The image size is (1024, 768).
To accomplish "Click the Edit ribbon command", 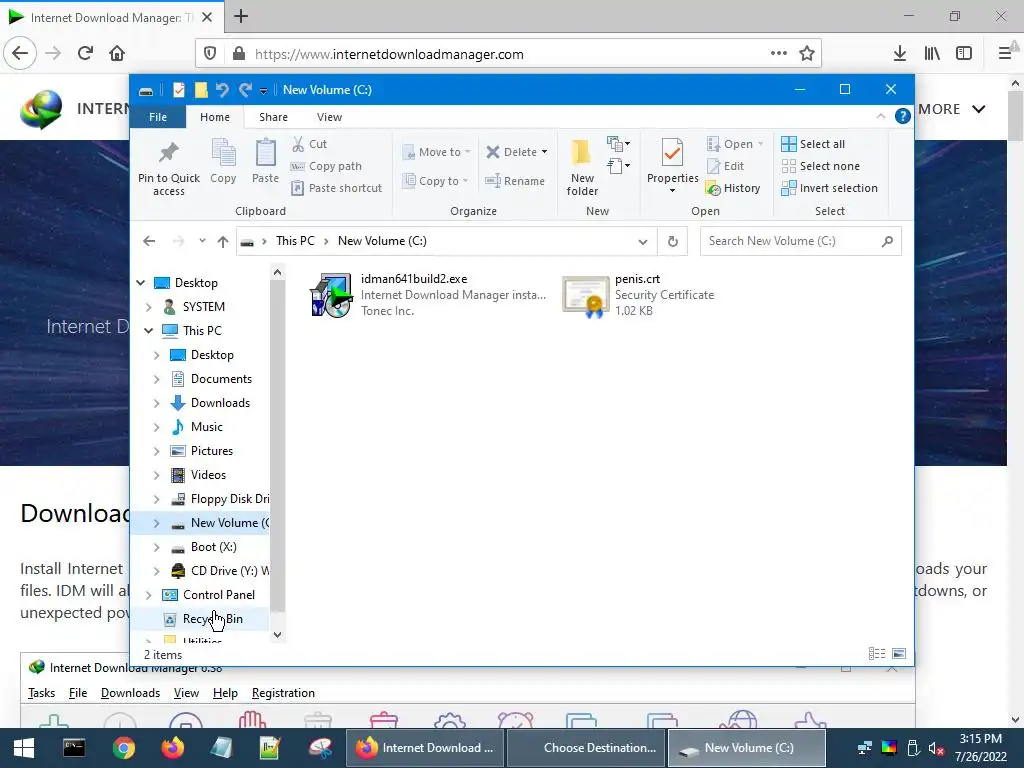I will (x=725, y=166).
